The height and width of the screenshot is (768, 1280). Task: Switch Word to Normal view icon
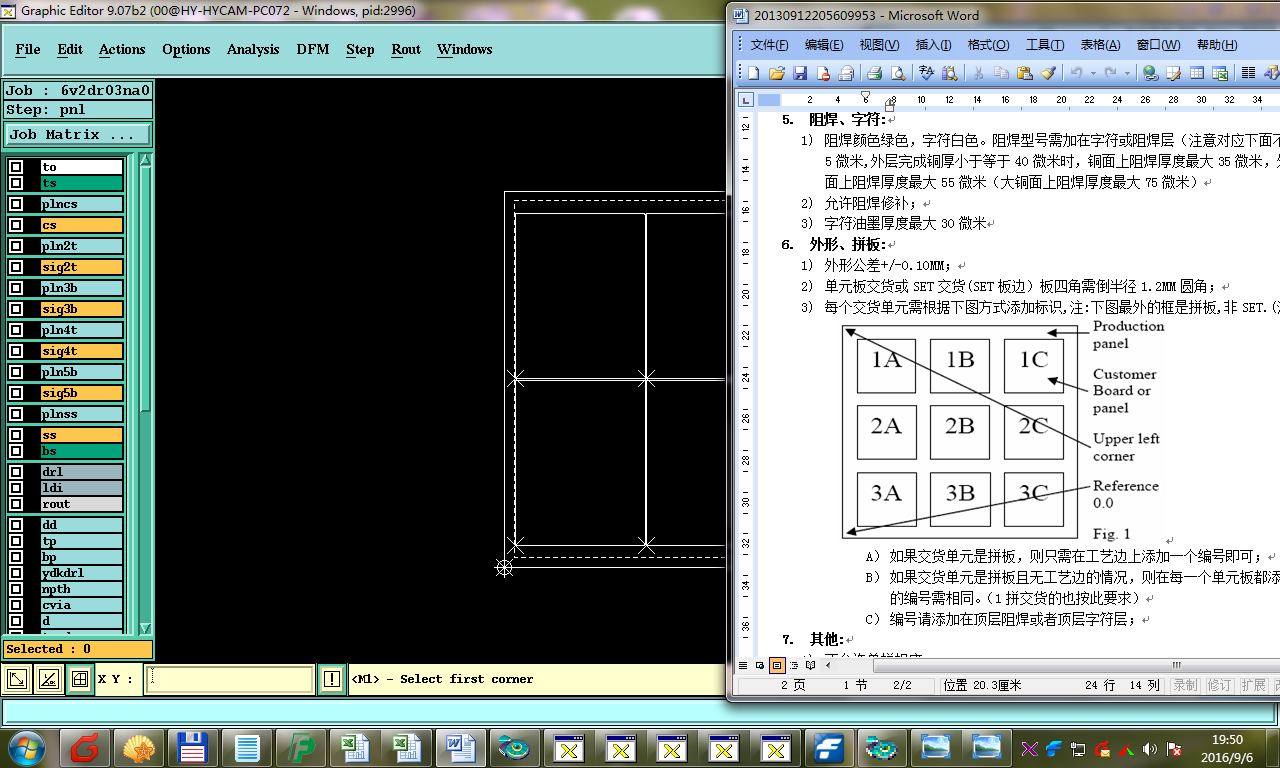743,664
